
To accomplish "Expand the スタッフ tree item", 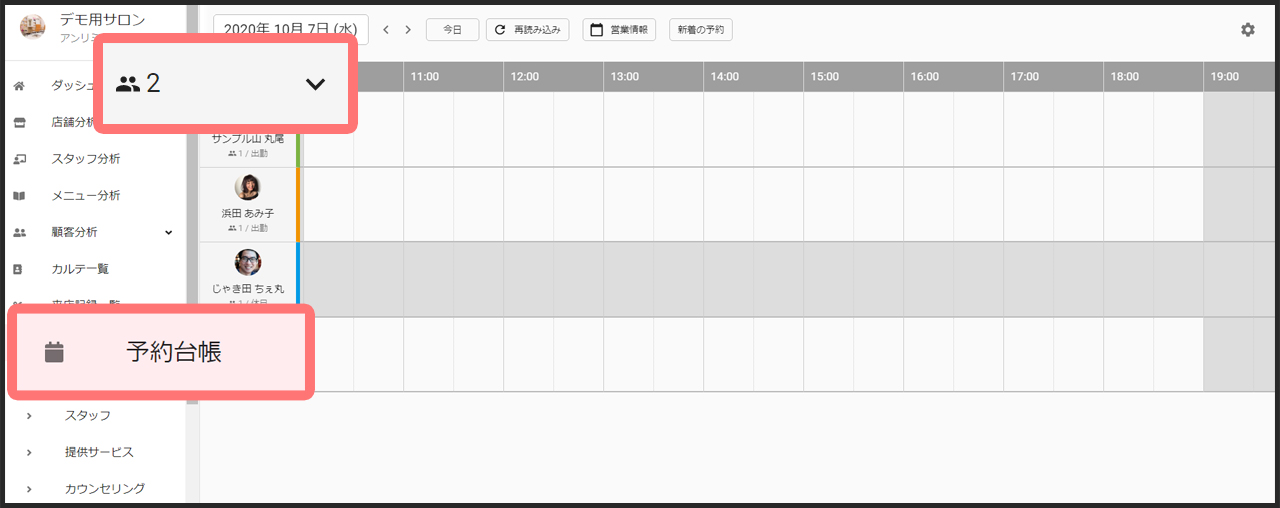I will [x=29, y=415].
